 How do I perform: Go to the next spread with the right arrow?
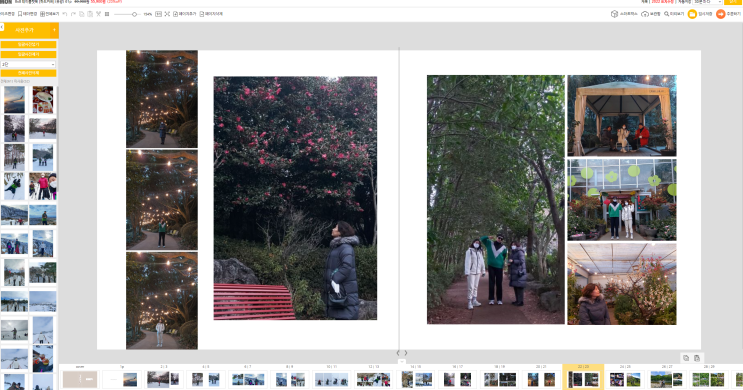[x=406, y=353]
